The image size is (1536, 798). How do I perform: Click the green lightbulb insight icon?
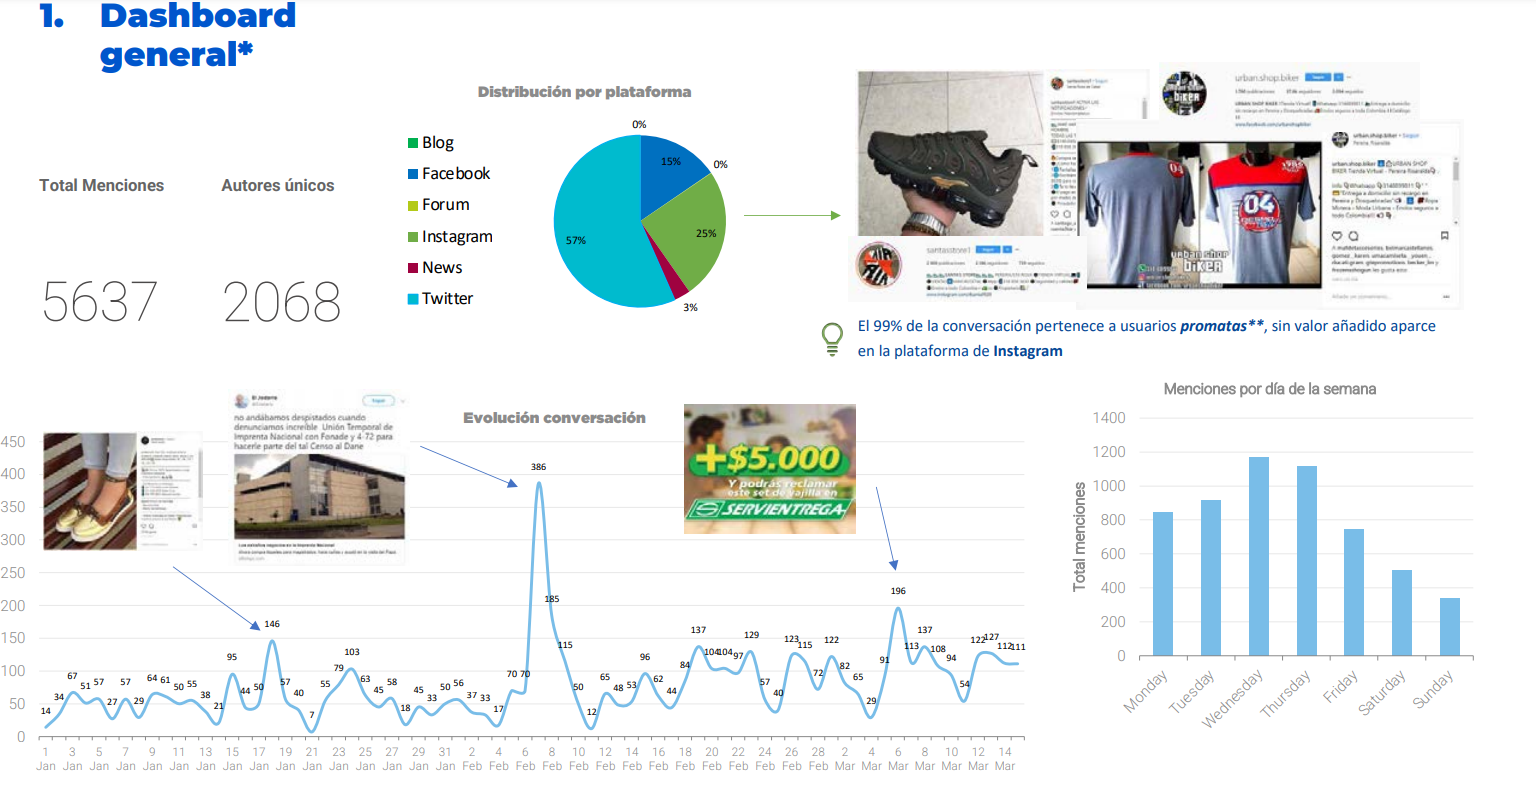pos(832,339)
